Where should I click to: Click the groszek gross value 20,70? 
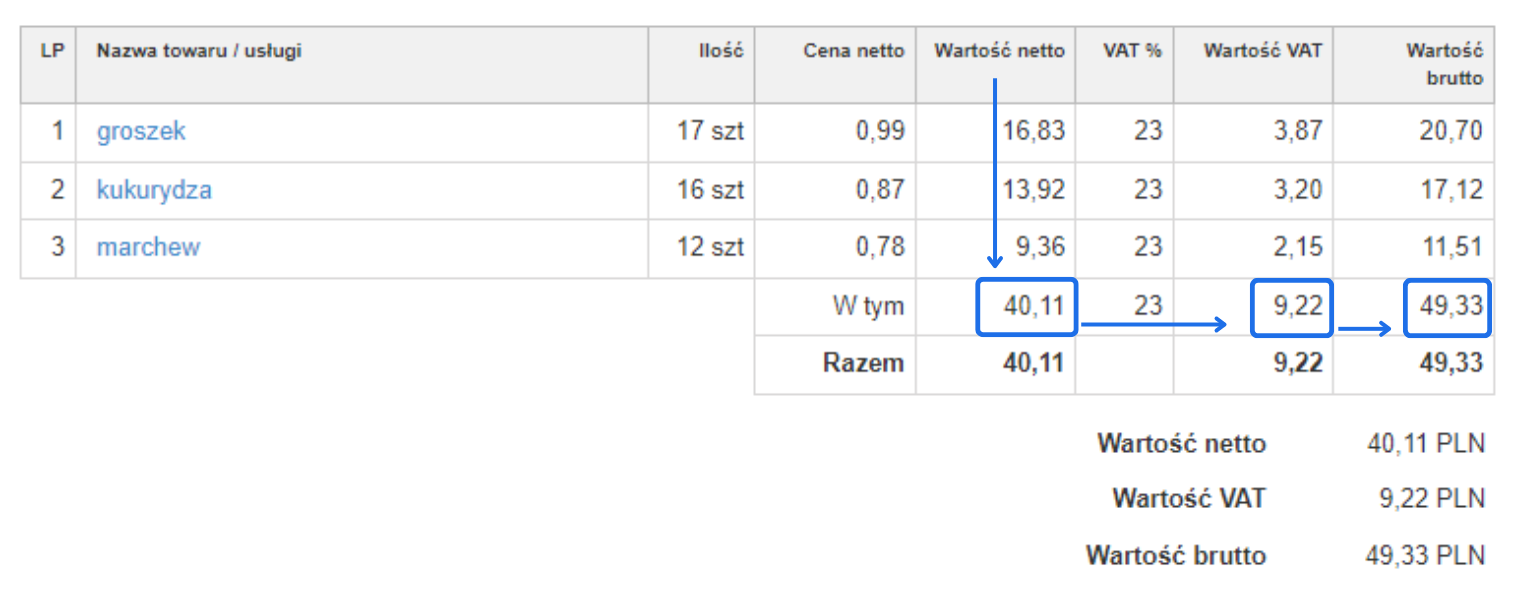click(x=1450, y=131)
